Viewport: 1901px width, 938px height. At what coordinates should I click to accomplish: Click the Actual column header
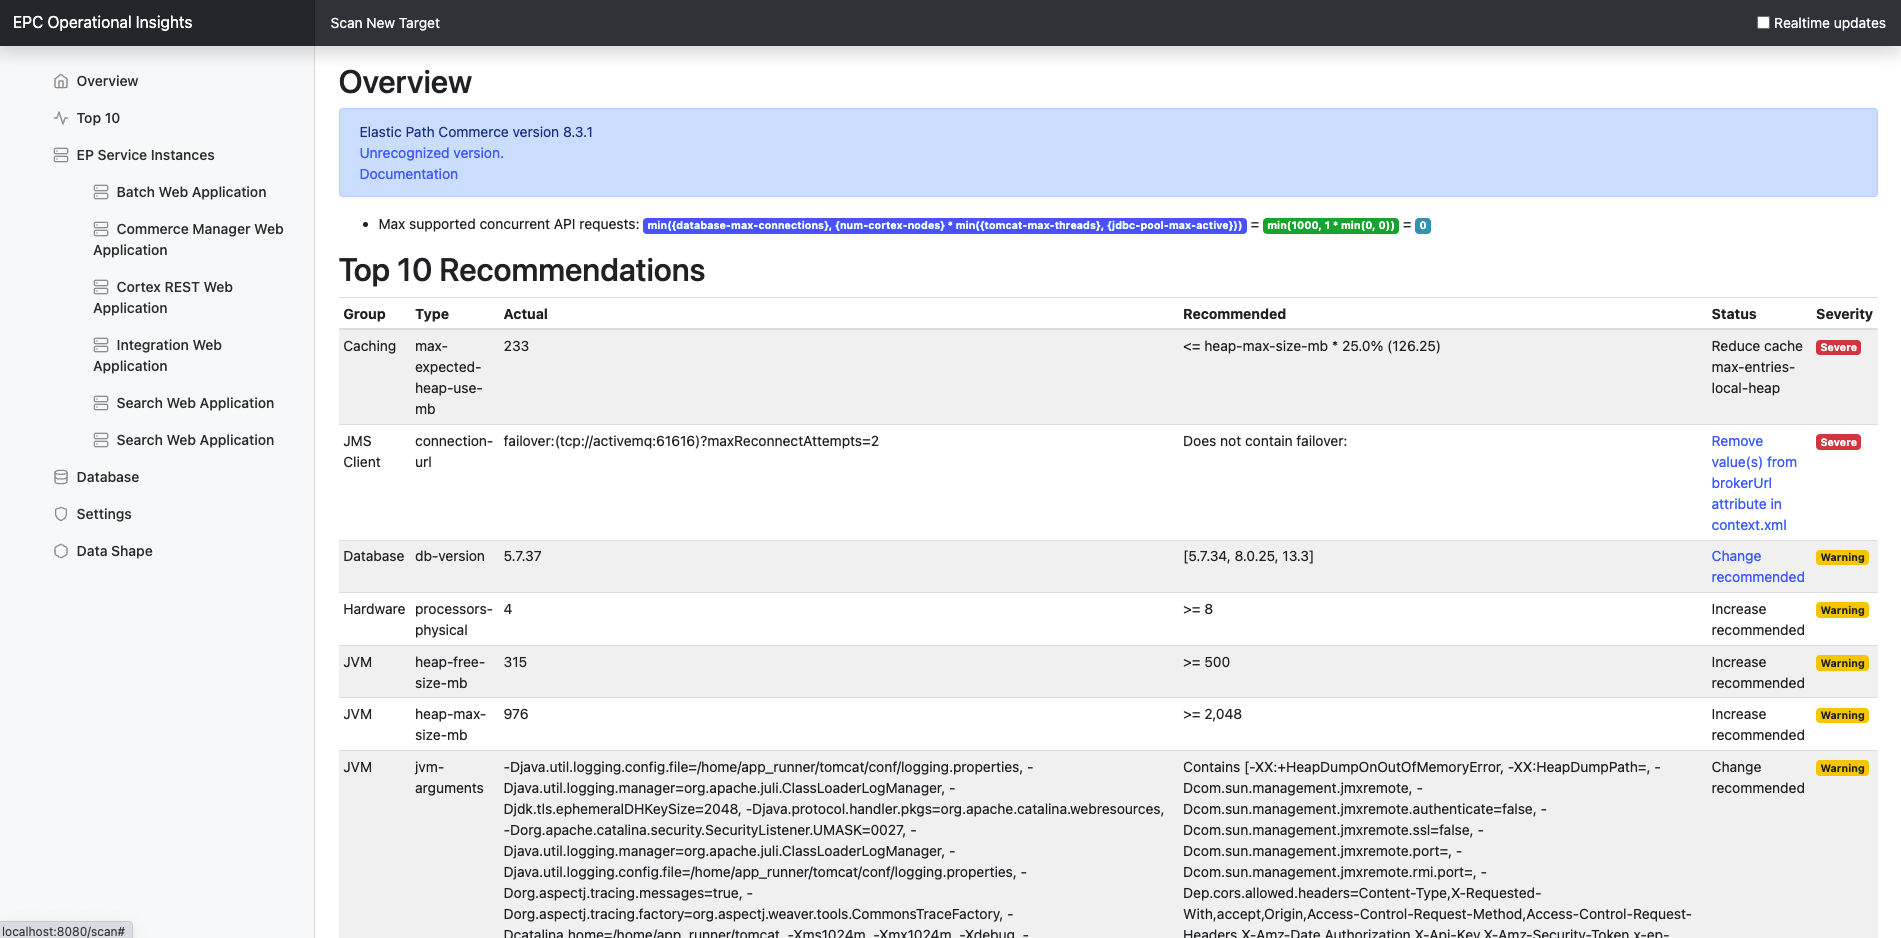point(525,314)
